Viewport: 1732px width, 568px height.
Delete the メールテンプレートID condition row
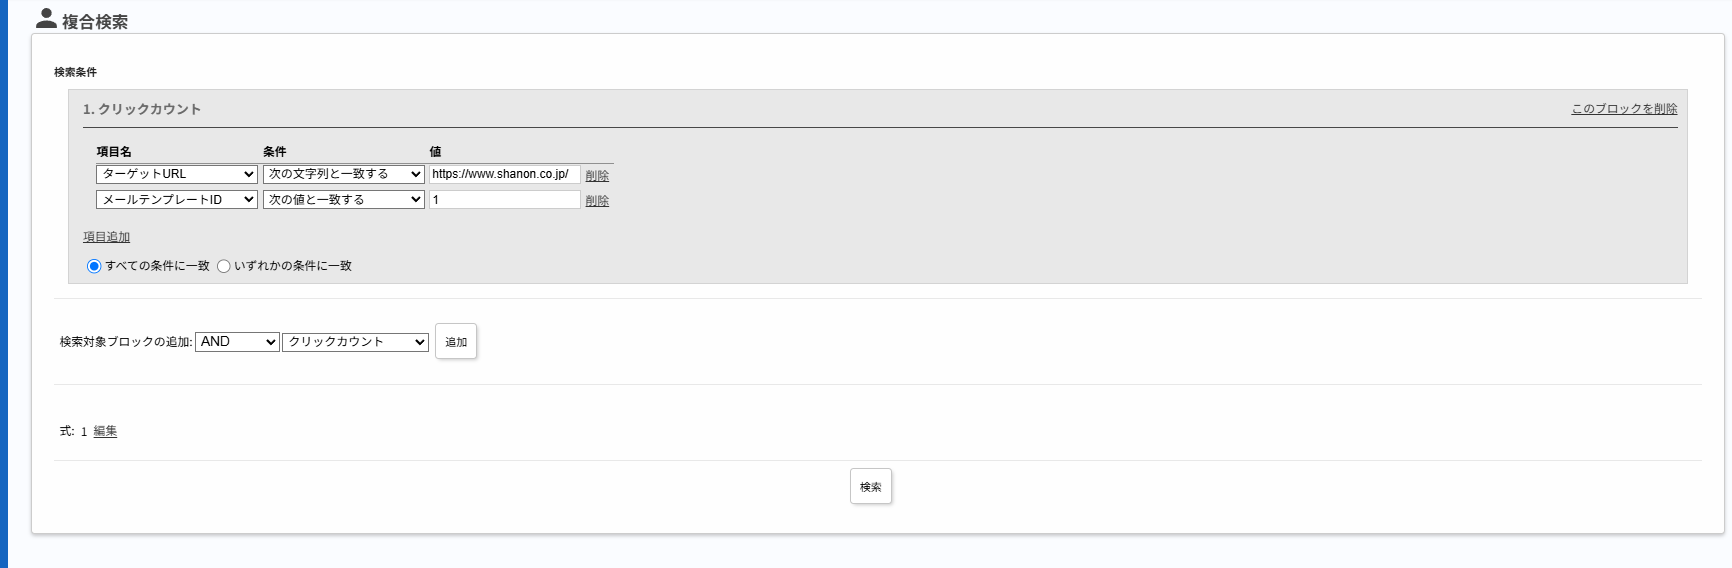point(597,201)
